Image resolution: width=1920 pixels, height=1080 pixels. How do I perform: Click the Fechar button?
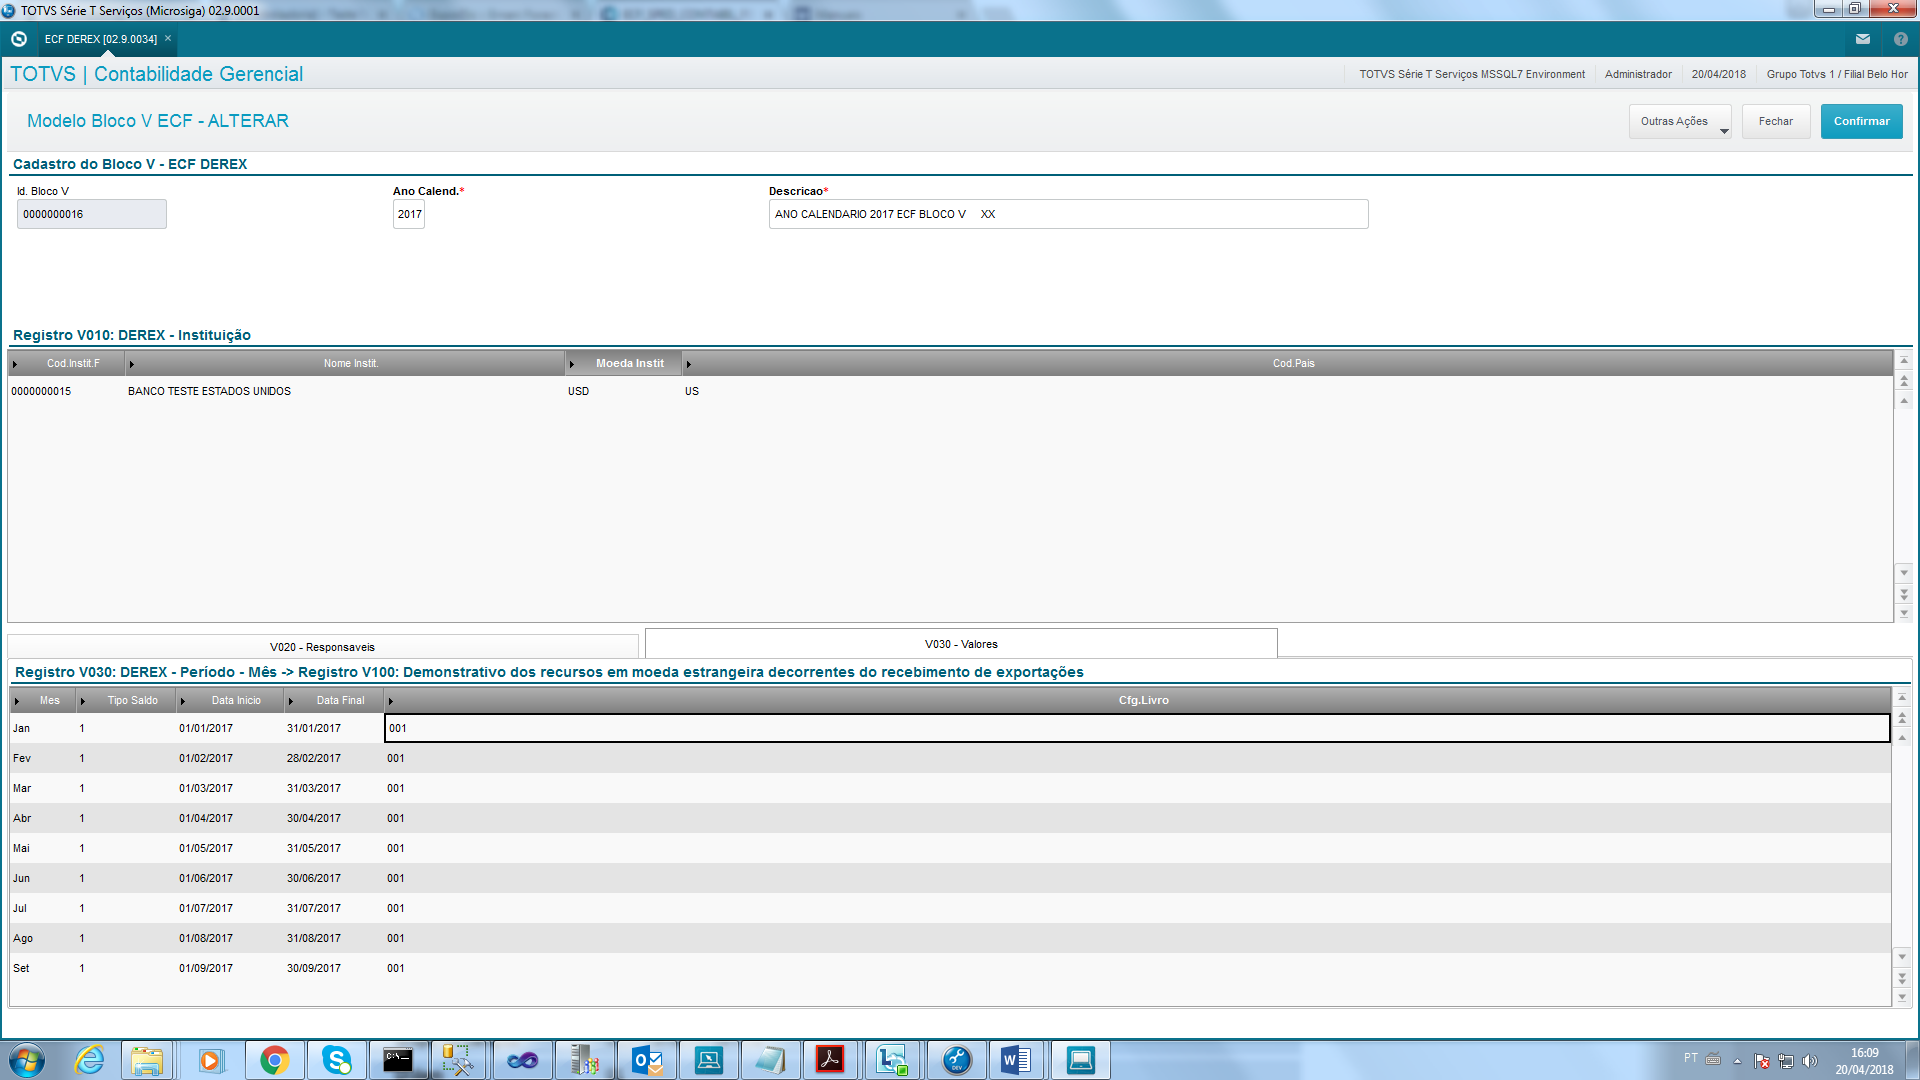click(1775, 122)
